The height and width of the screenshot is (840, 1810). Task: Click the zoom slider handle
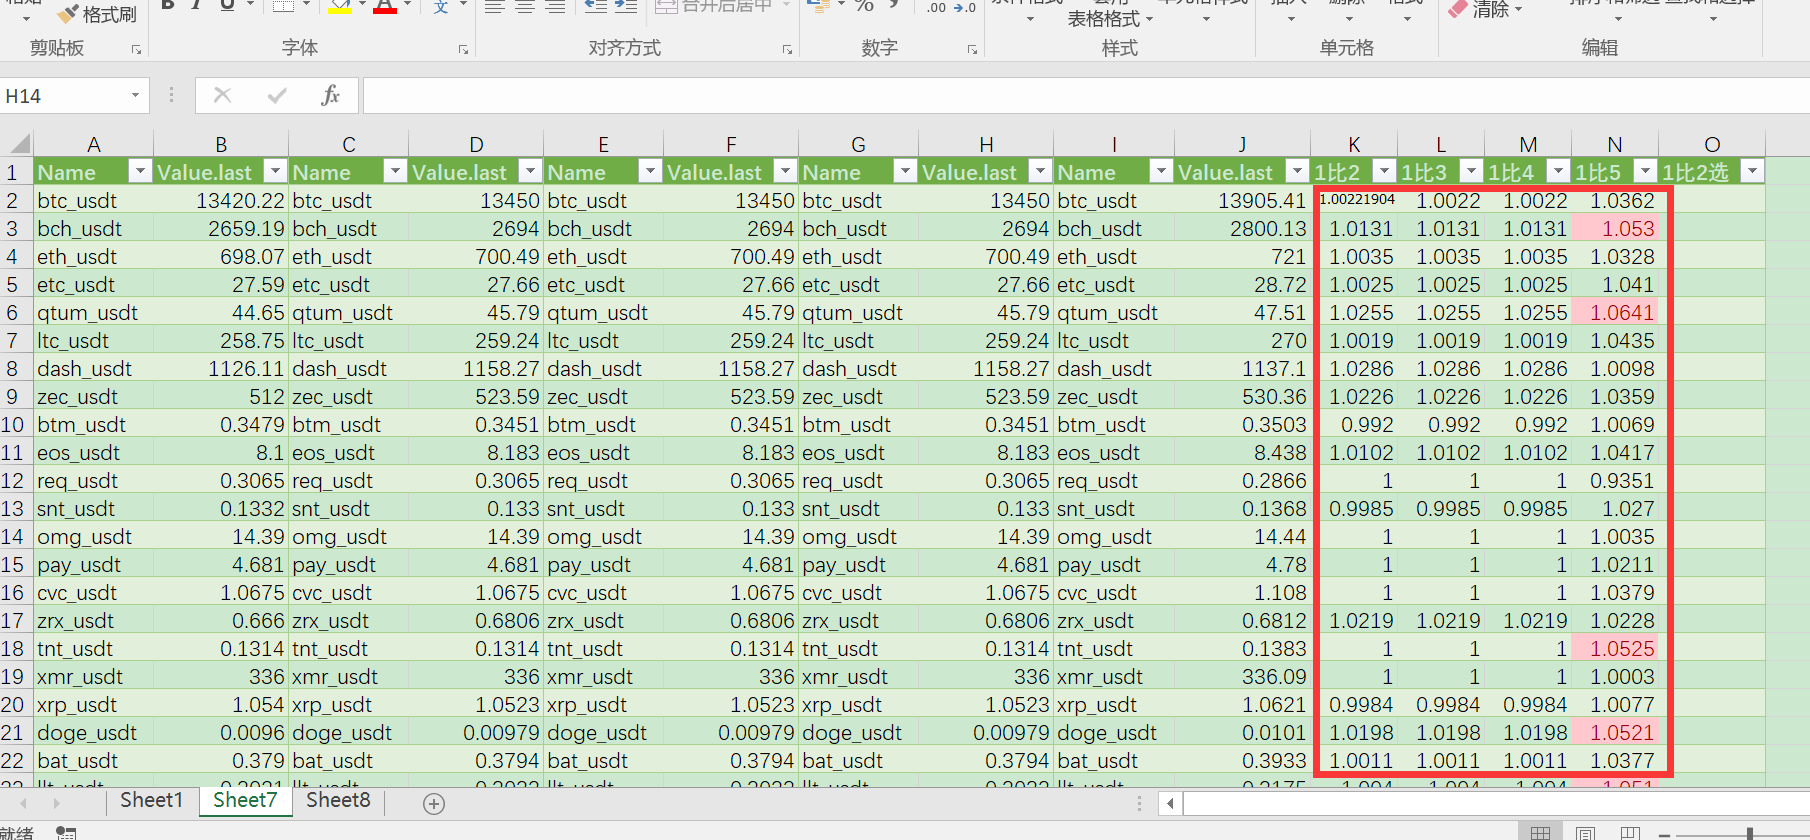pos(1749,834)
